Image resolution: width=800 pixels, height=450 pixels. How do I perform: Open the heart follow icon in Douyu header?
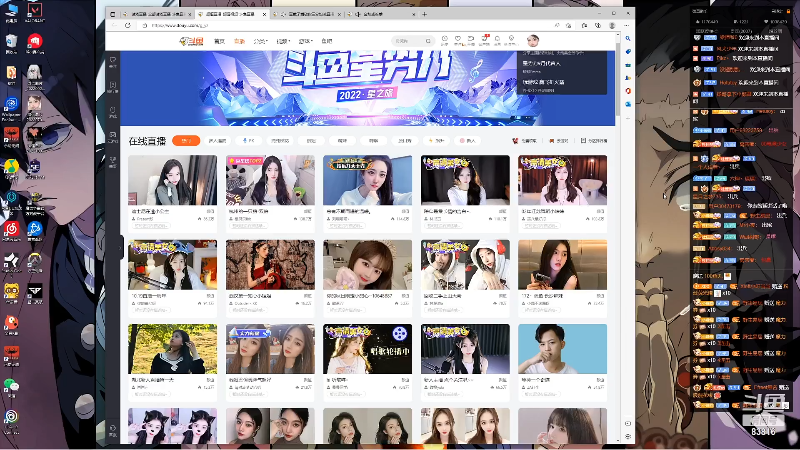coord(458,40)
